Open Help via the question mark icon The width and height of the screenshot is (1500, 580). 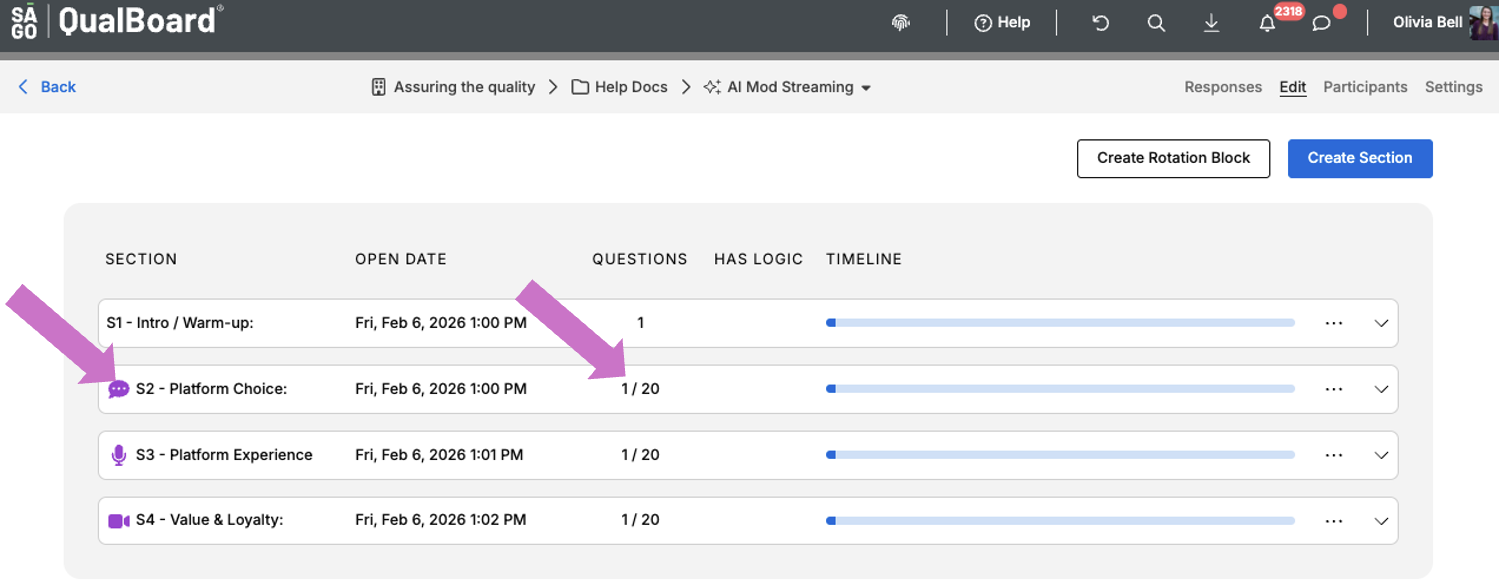click(x=1001, y=22)
